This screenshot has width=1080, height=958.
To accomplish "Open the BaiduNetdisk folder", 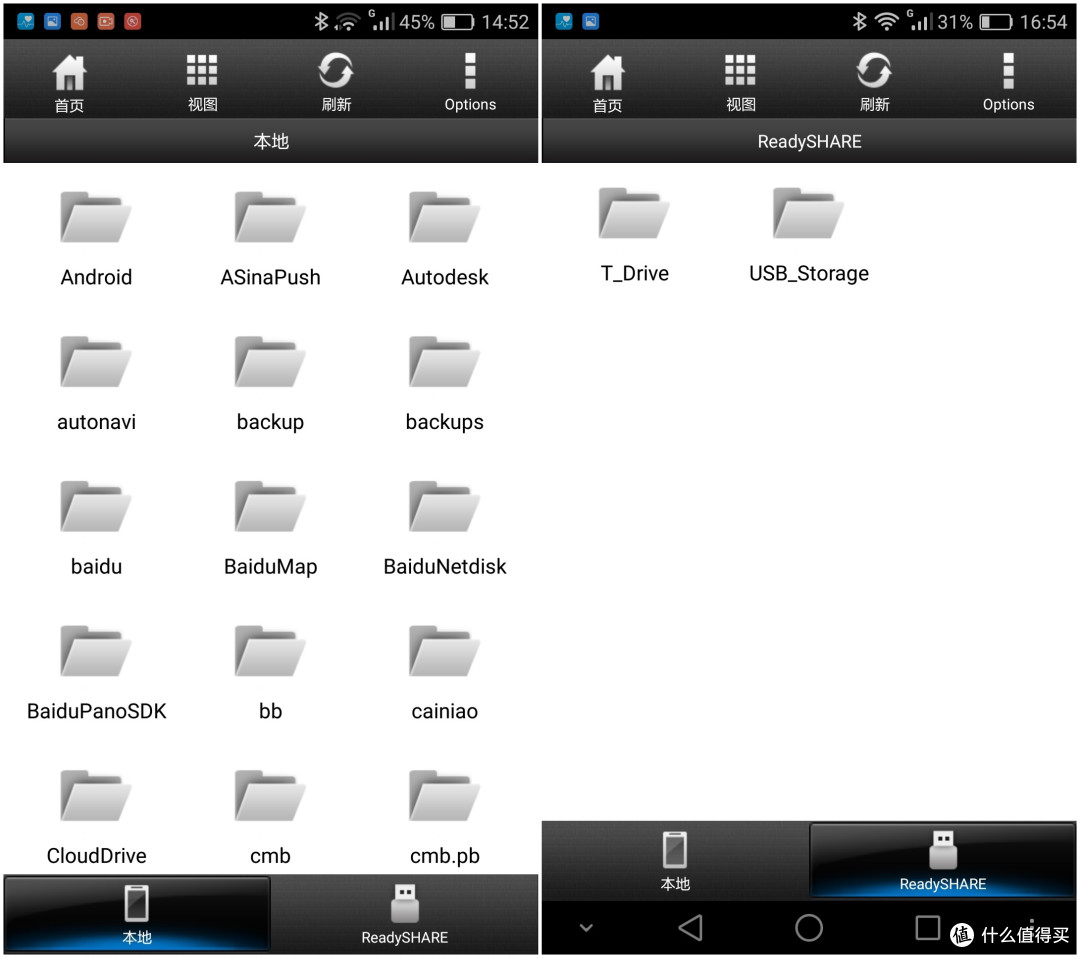I will pos(444,528).
